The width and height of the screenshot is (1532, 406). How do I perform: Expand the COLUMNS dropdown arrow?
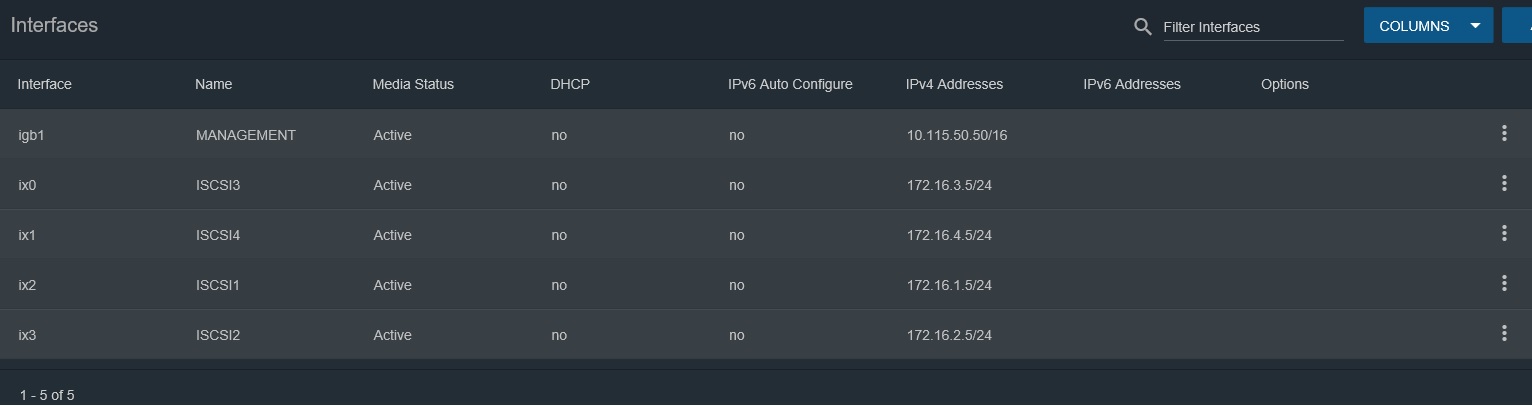[1475, 26]
